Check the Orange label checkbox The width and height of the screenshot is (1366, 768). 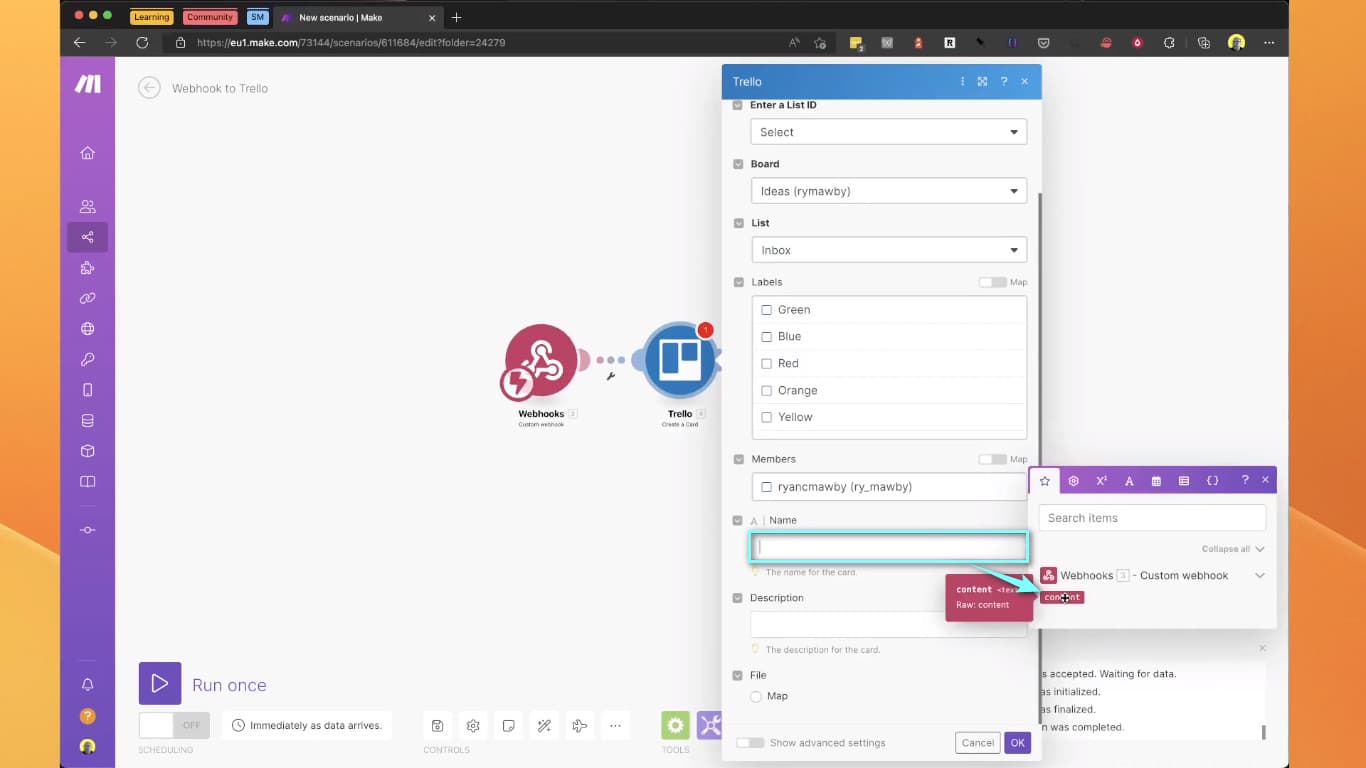[767, 391]
